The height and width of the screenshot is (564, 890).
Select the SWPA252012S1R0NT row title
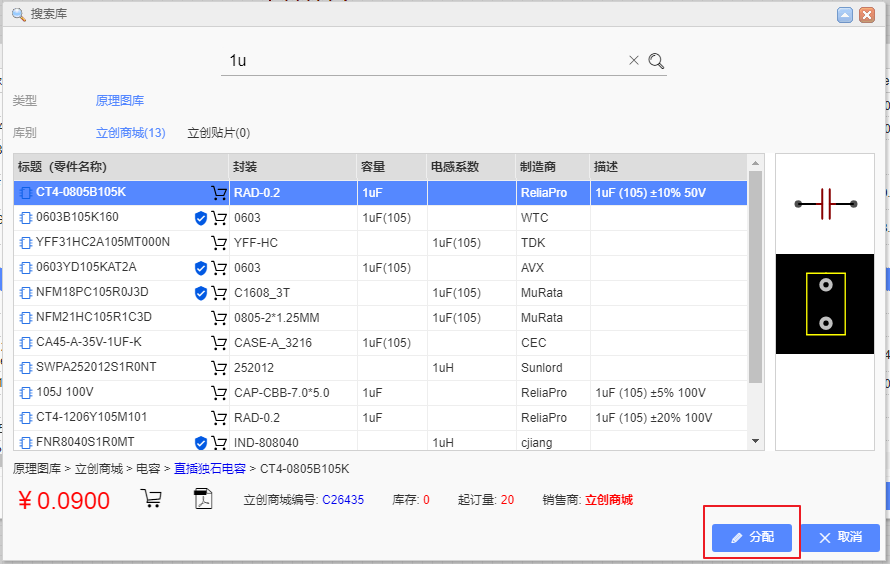[96, 367]
